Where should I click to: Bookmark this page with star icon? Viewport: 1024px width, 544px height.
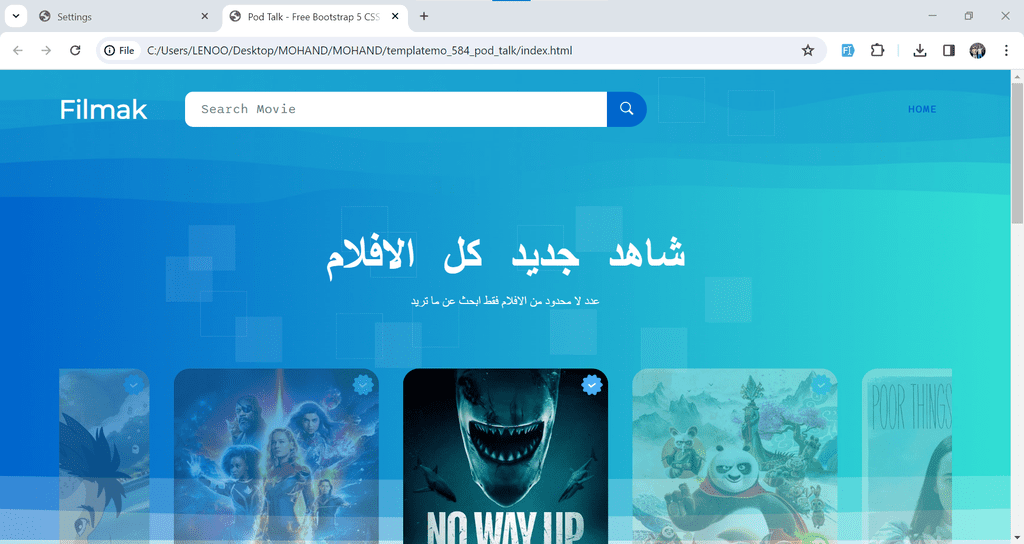click(808, 50)
